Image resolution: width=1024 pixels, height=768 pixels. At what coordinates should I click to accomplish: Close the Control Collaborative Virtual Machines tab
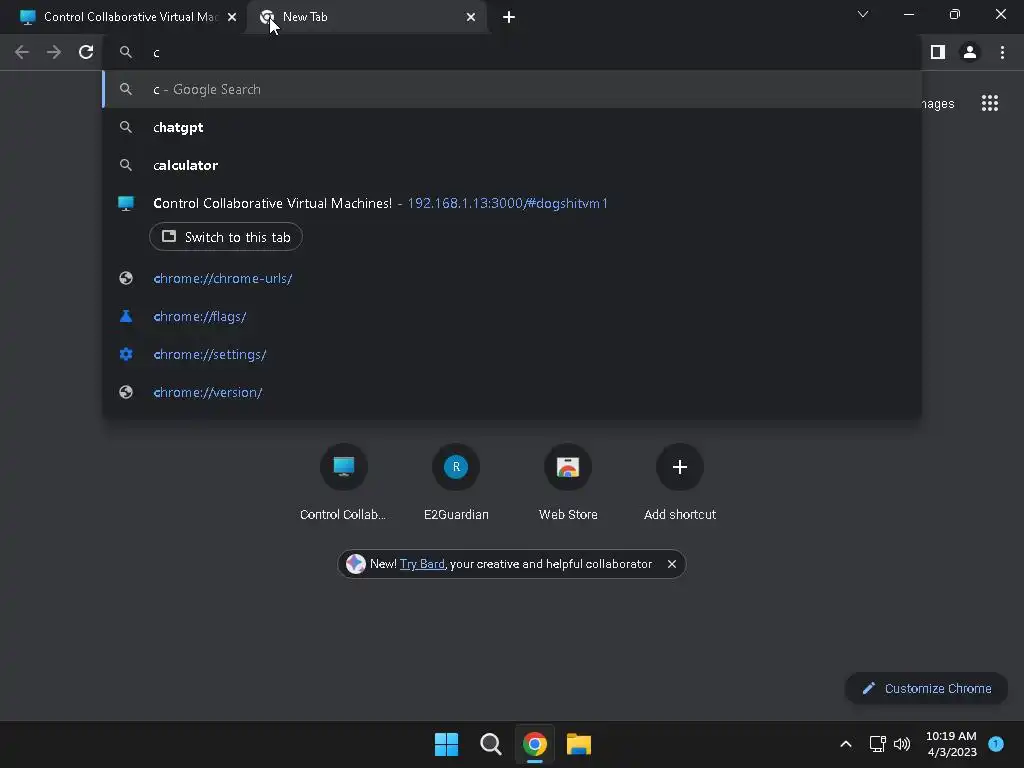coord(232,17)
